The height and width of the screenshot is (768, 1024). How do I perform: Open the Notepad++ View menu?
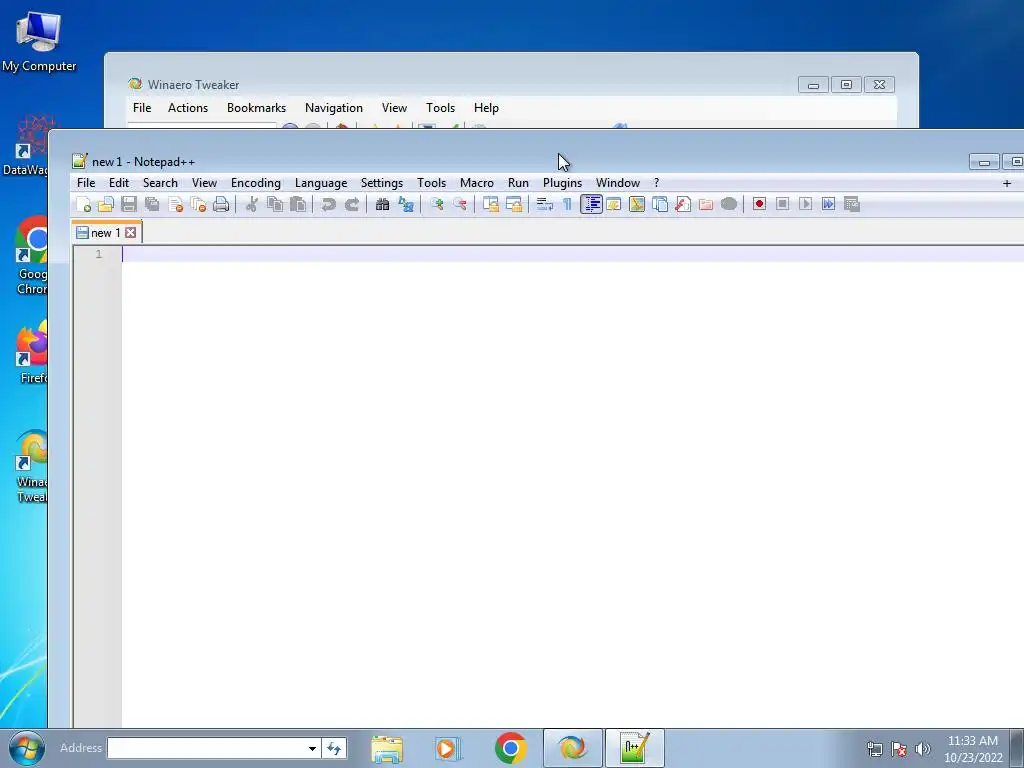pyautogui.click(x=204, y=183)
